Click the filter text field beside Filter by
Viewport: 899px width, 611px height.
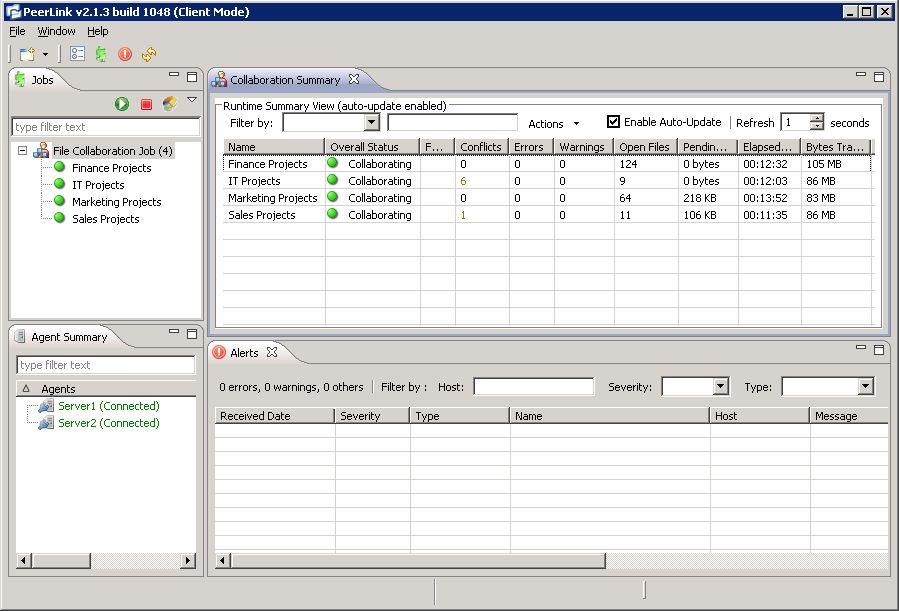point(452,122)
